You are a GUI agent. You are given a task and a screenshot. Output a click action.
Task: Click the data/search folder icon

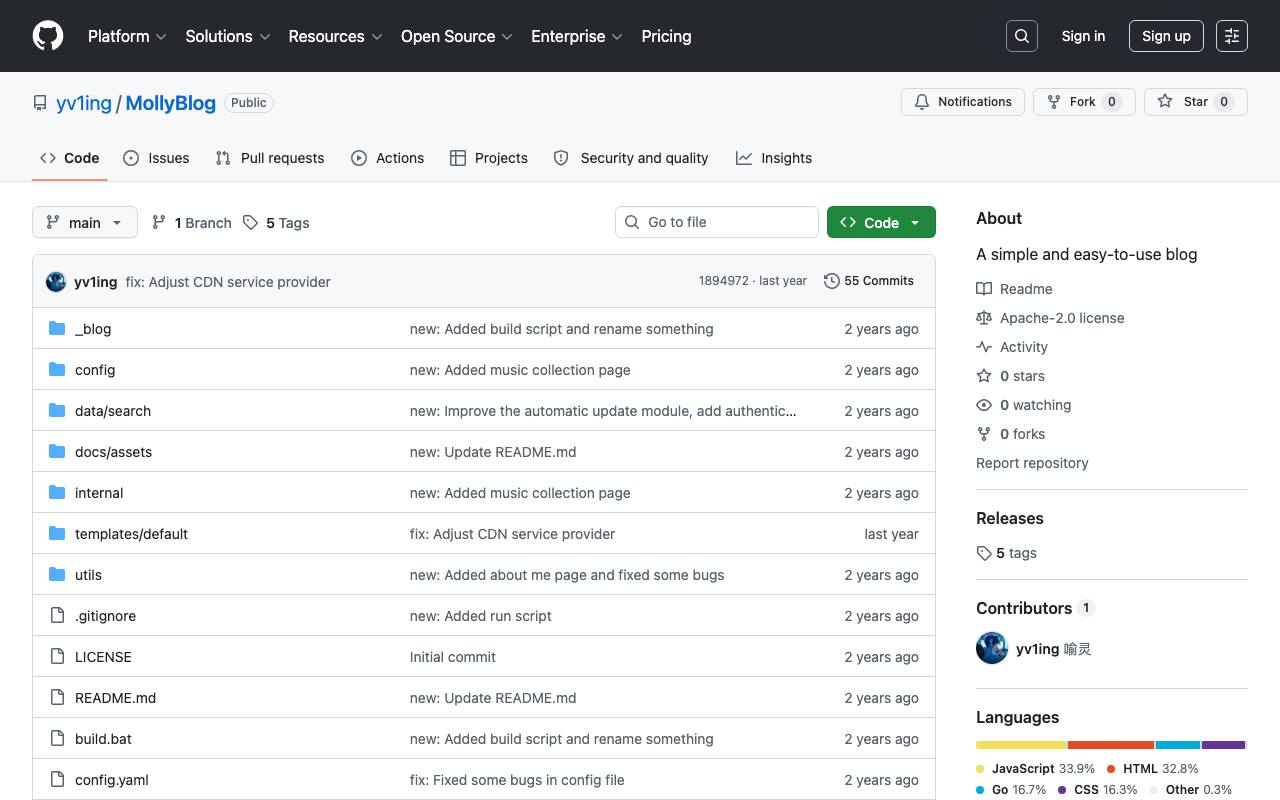[x=57, y=411]
